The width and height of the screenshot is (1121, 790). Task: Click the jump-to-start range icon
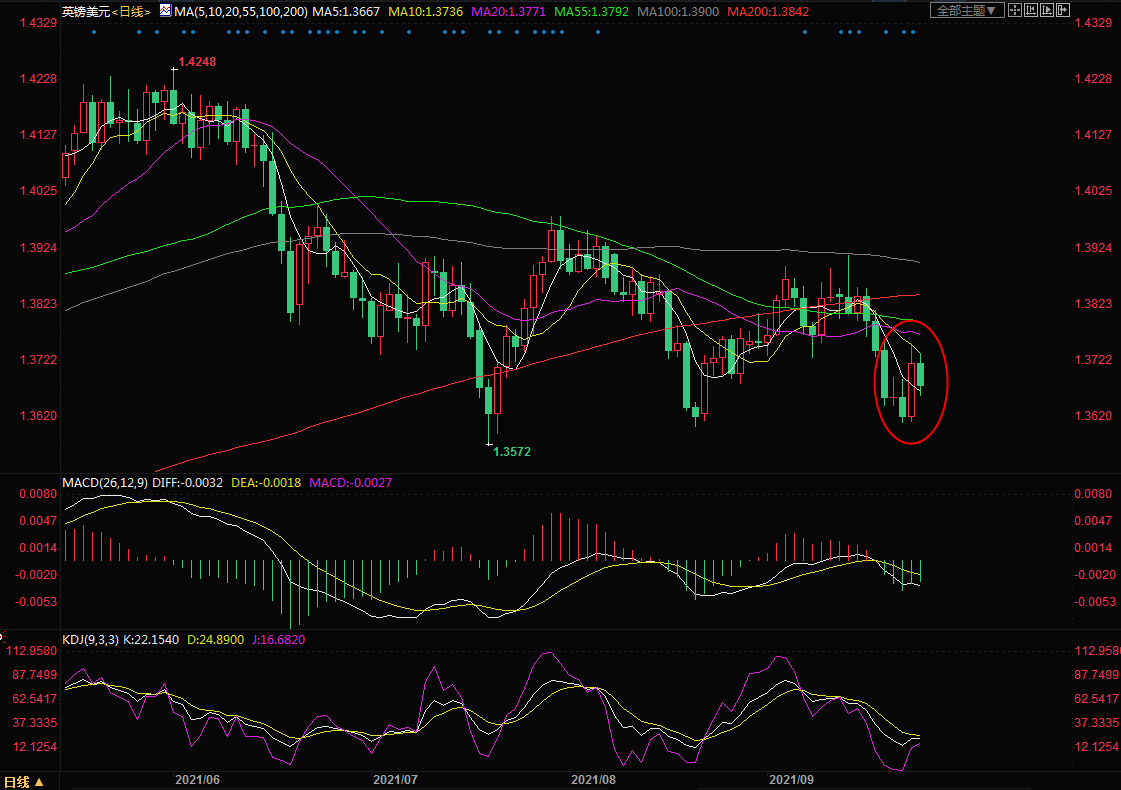[1030, 11]
